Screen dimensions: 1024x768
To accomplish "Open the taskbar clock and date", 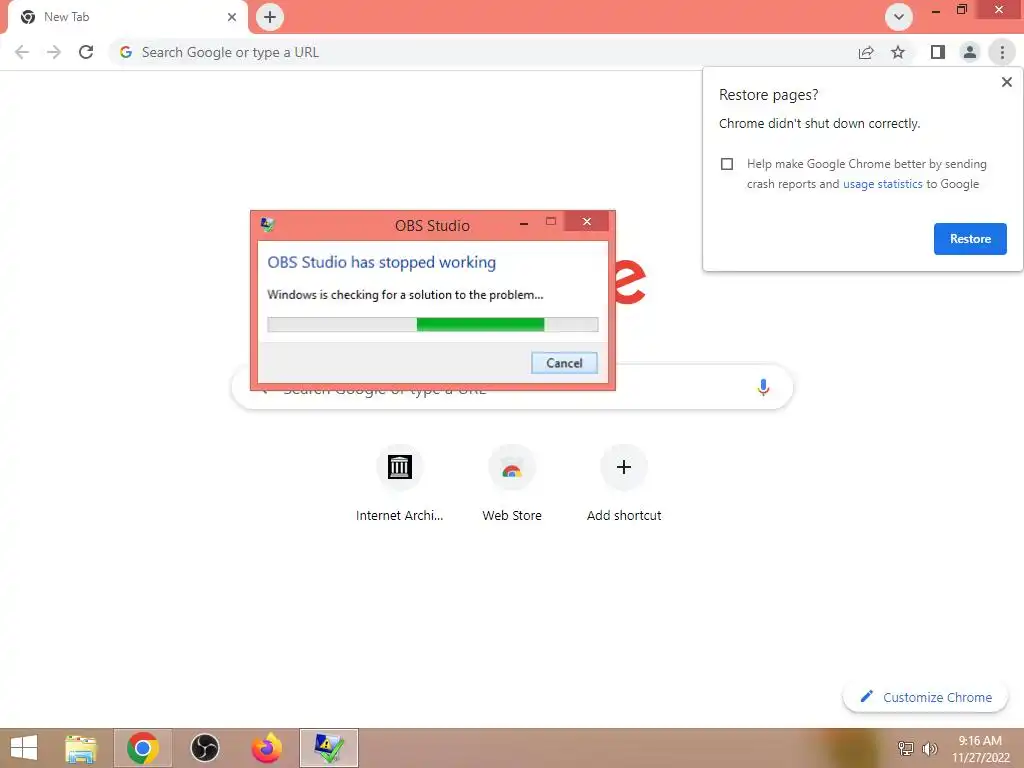I will 980,749.
